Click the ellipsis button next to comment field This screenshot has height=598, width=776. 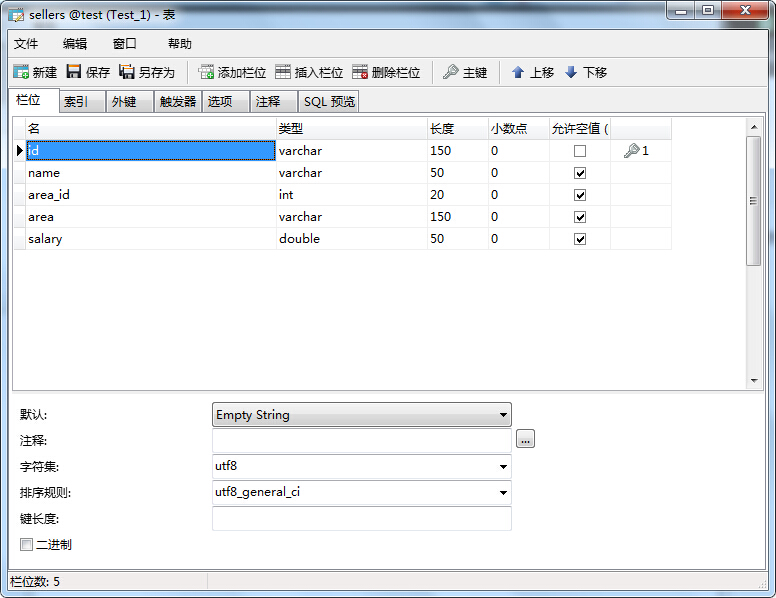click(525, 439)
